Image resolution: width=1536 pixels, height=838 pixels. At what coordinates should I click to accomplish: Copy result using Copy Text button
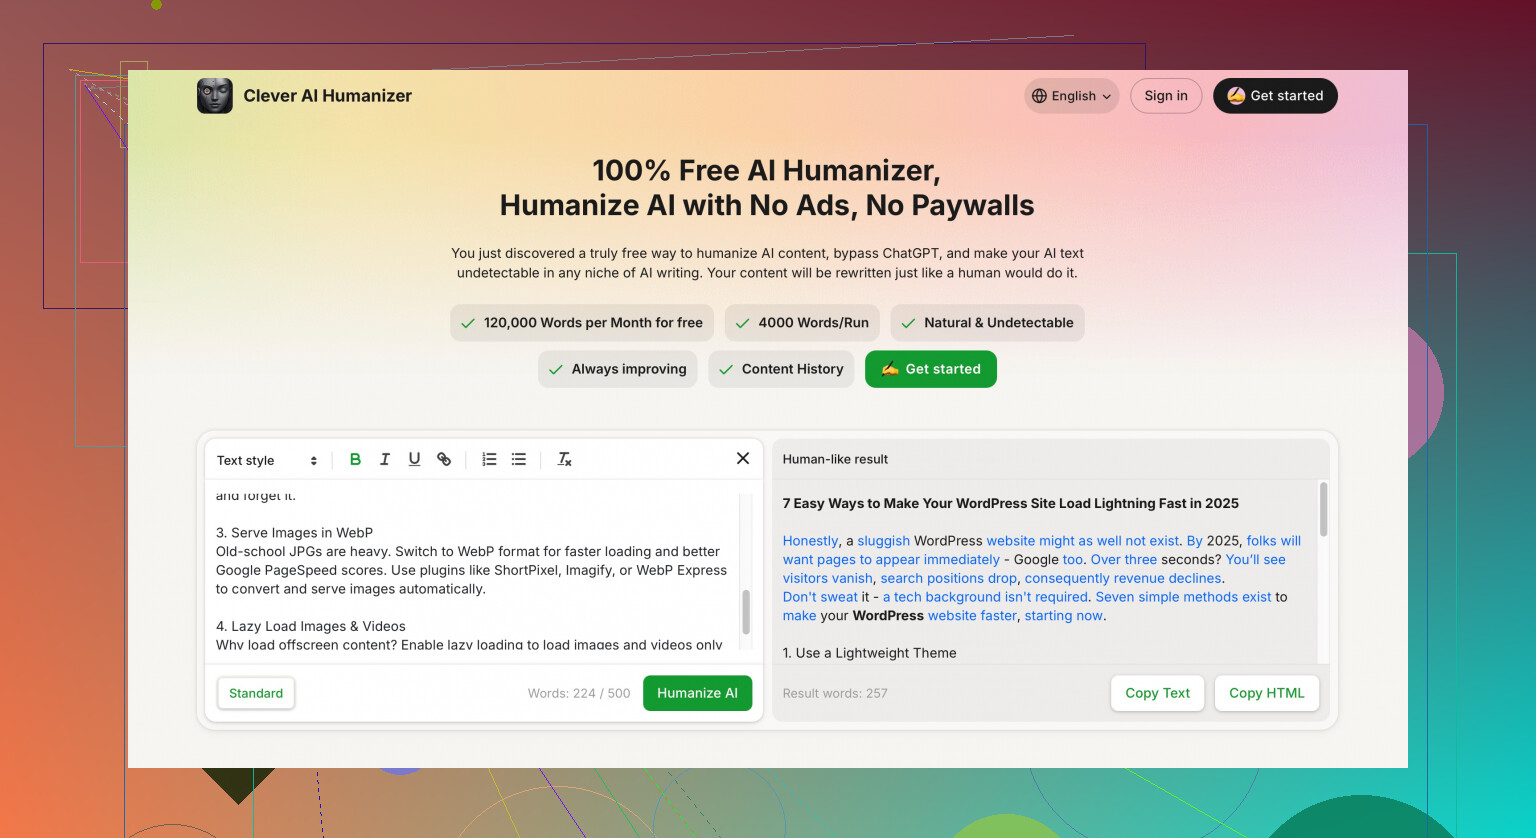(1158, 693)
